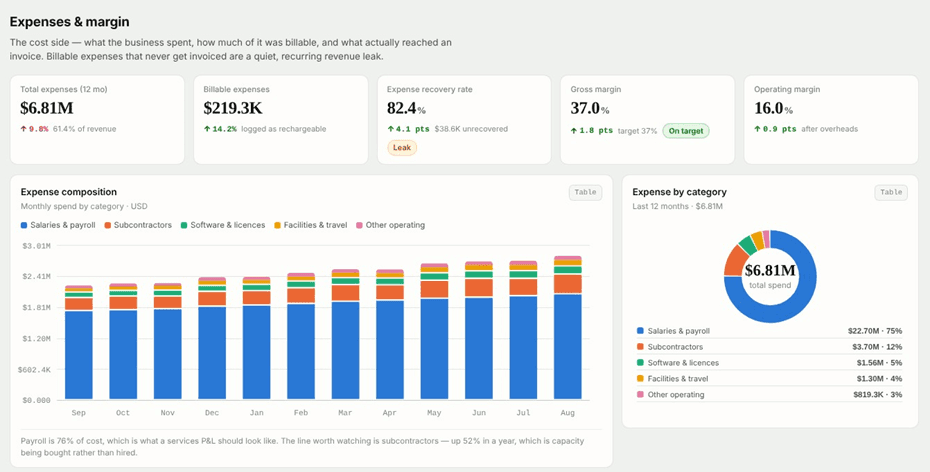Toggle Salaries & payroll chart legend swatch
Screen dimensions: 930x472
point(24,225)
